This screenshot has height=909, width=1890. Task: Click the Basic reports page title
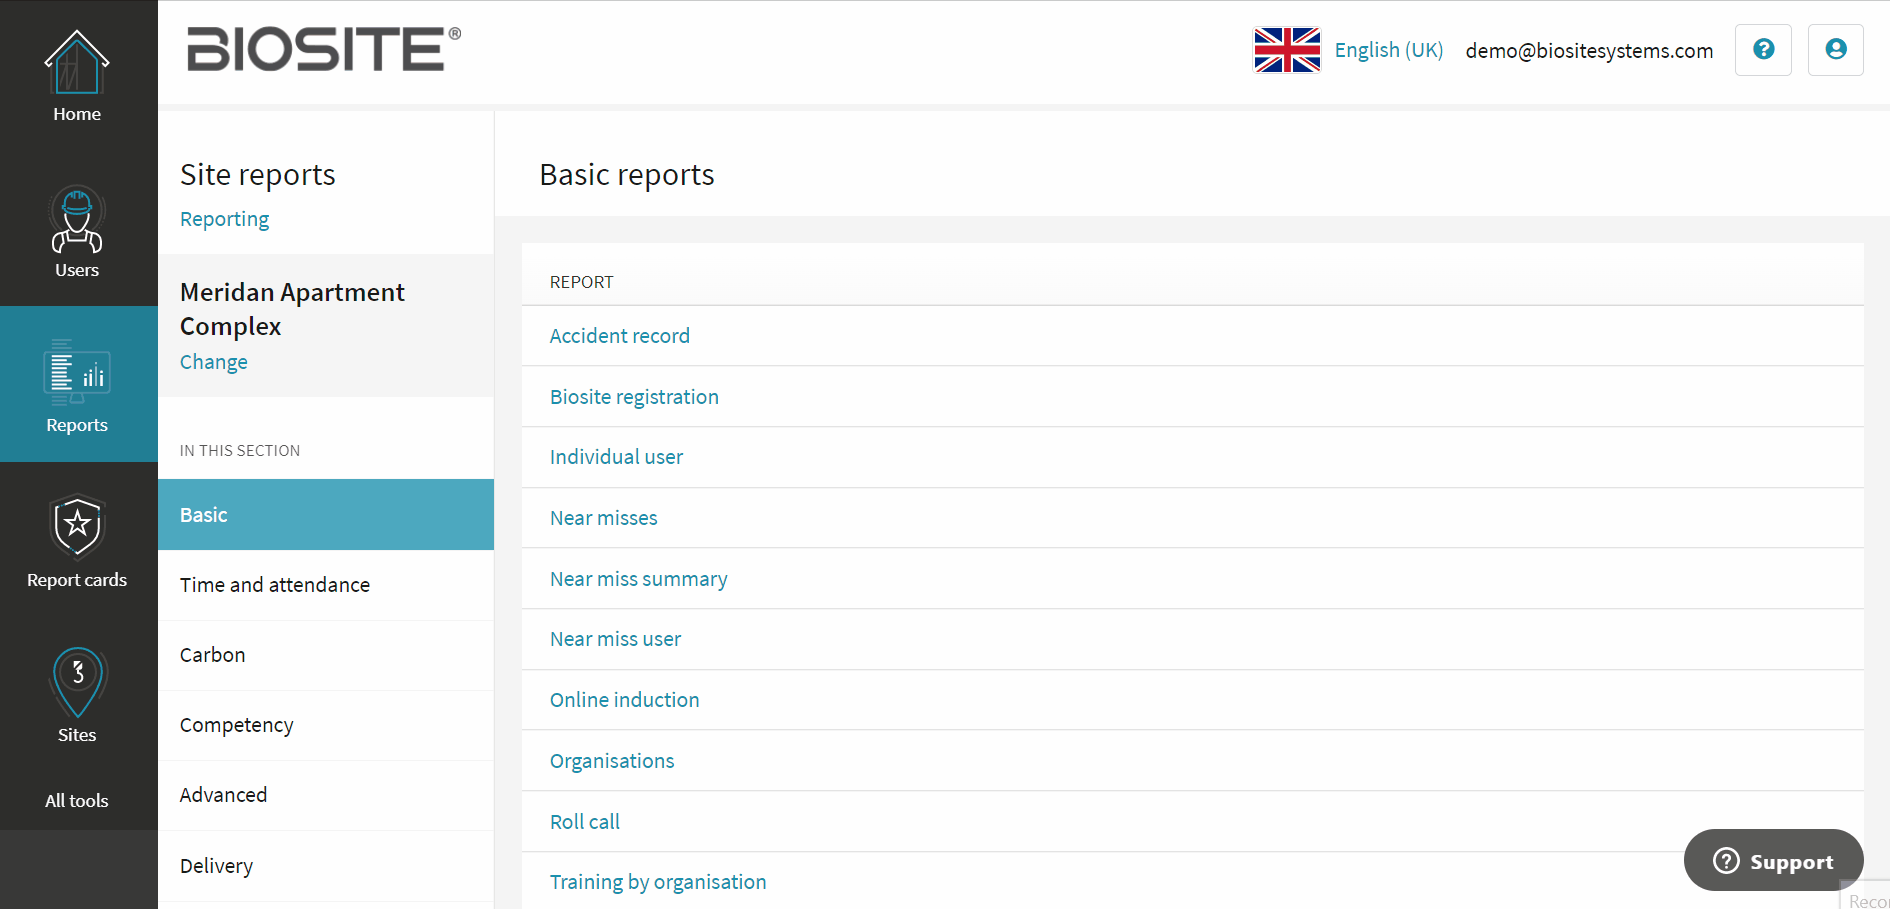(627, 175)
